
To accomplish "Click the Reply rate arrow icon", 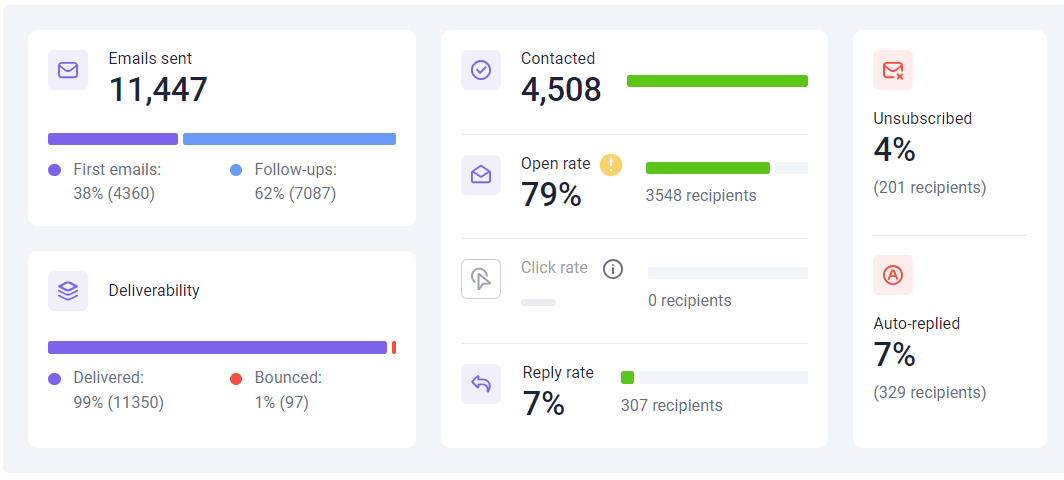I will [481, 384].
